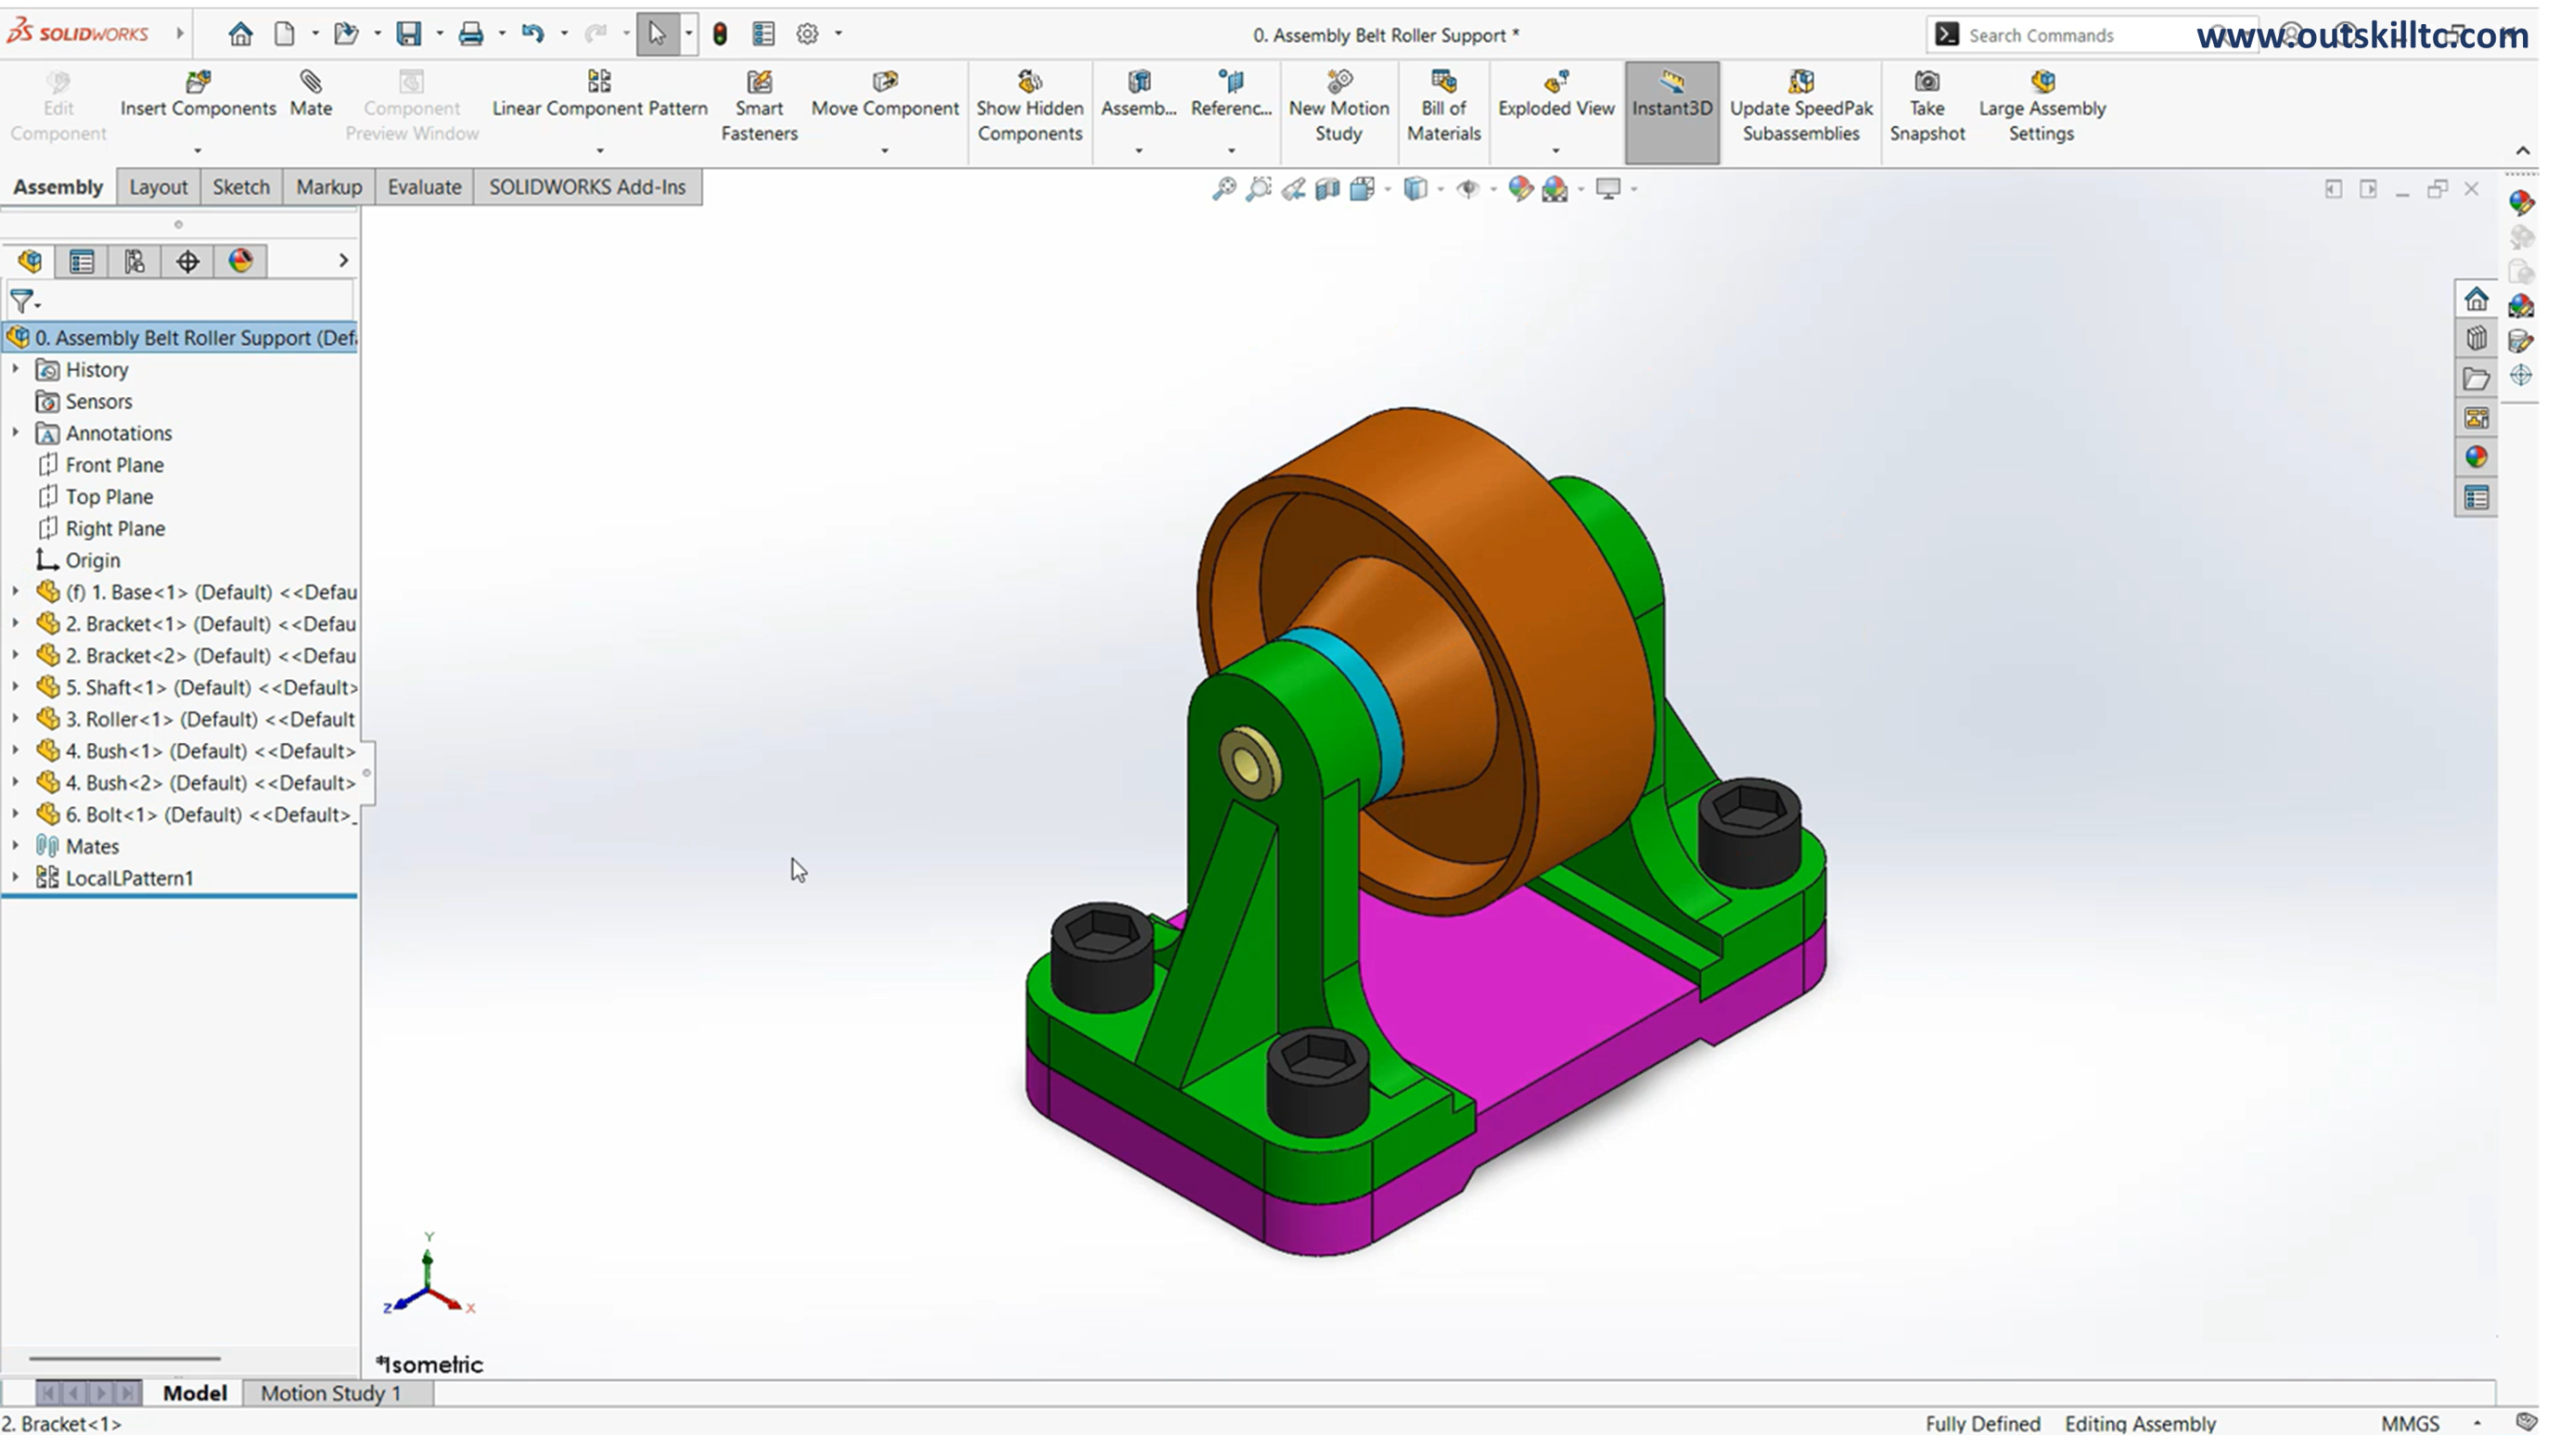The width and height of the screenshot is (2560, 1435).
Task: Open the SOLIDWORKS Add-Ins tab
Action: [587, 188]
